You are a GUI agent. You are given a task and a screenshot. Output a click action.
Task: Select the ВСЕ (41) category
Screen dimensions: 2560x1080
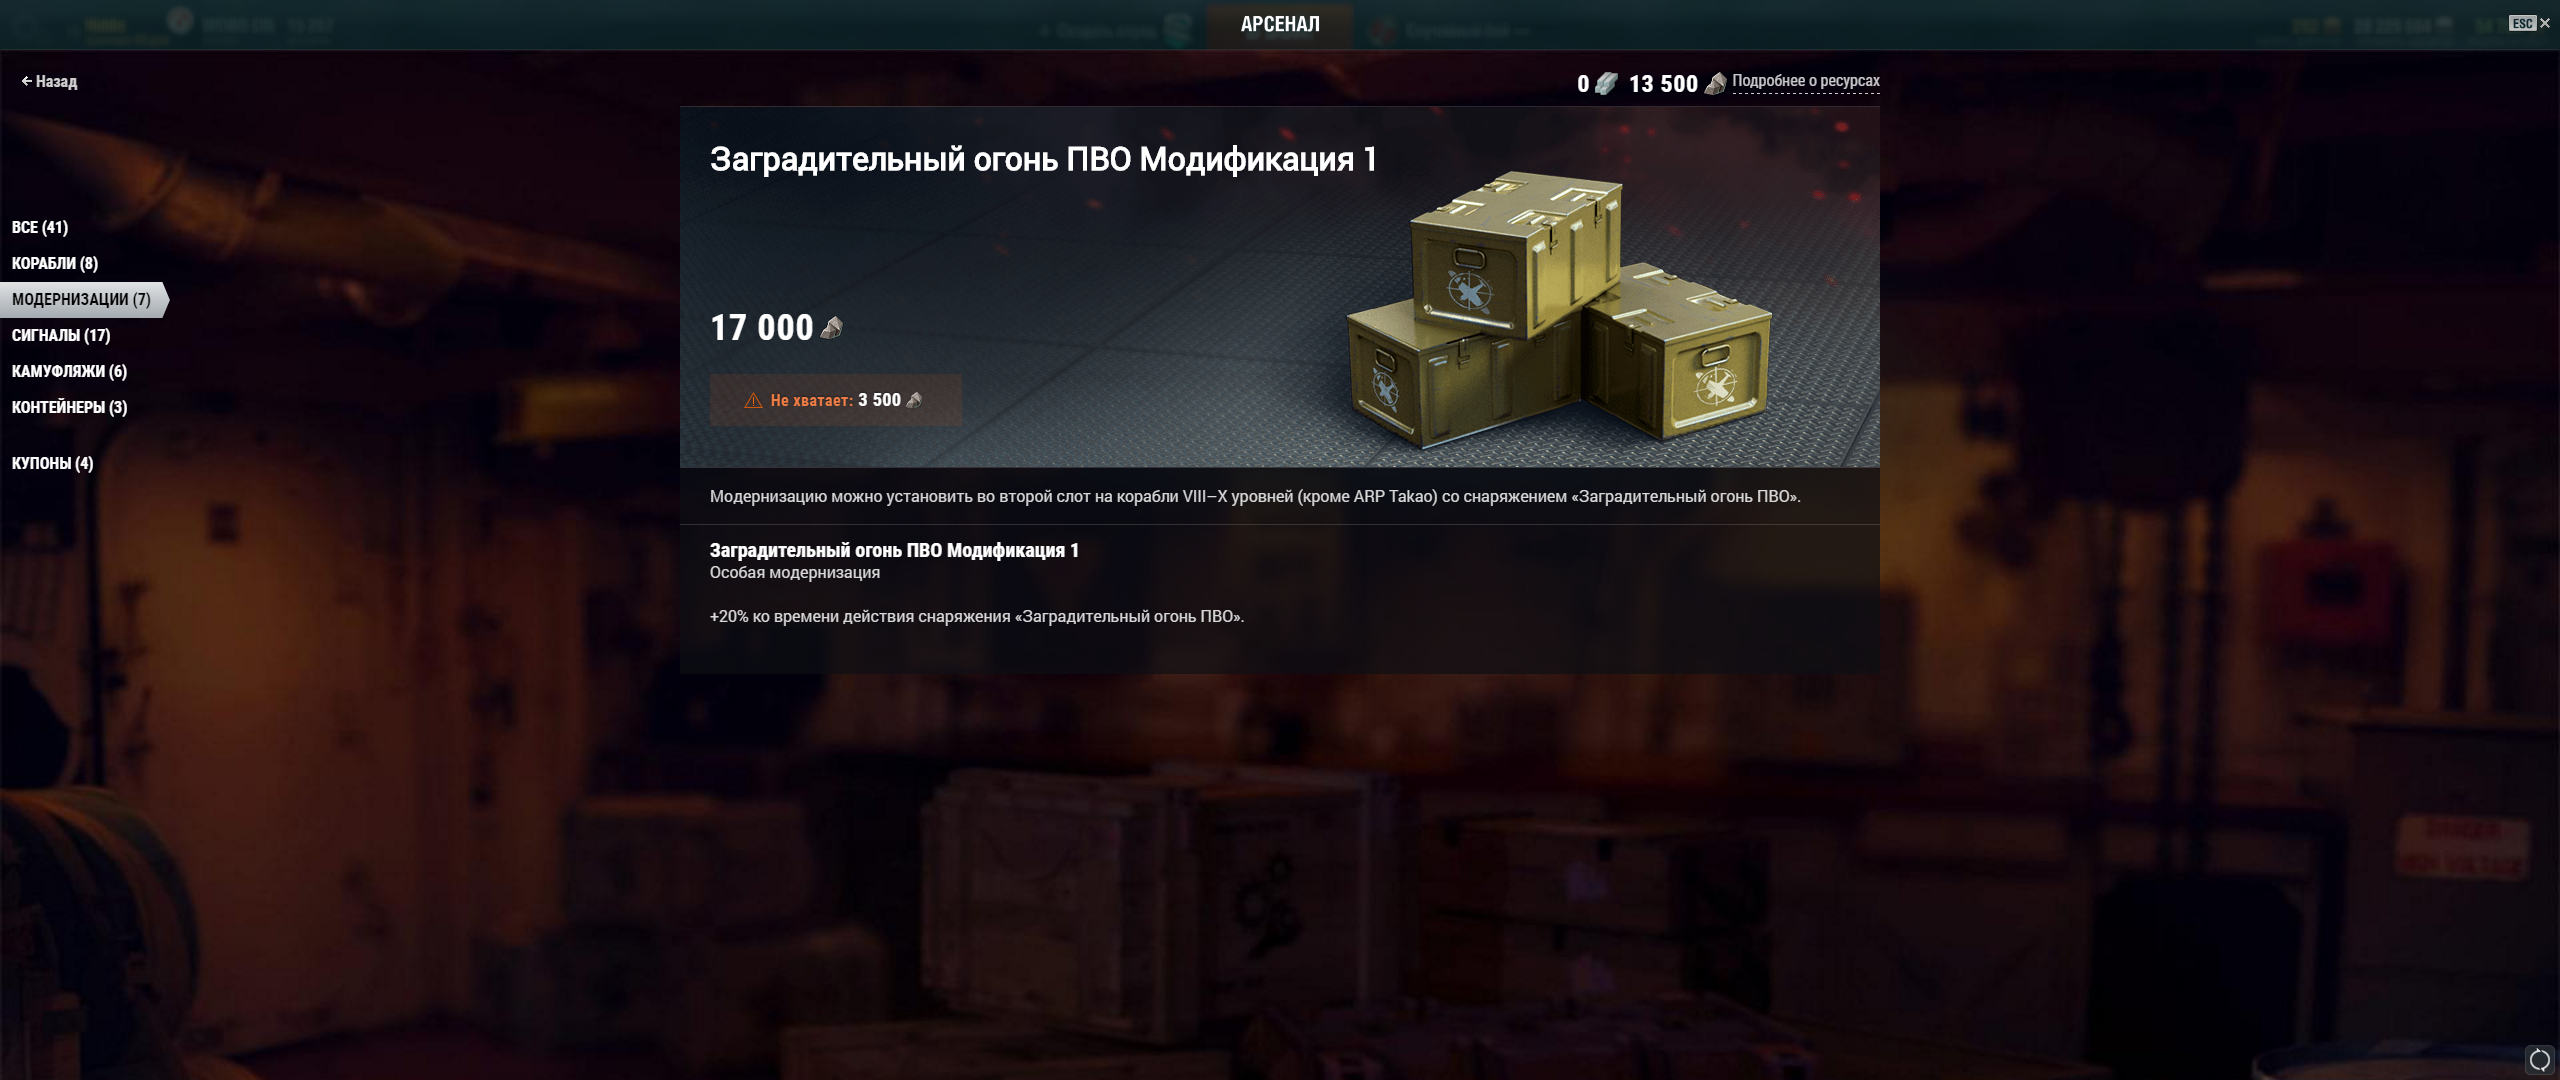40,228
